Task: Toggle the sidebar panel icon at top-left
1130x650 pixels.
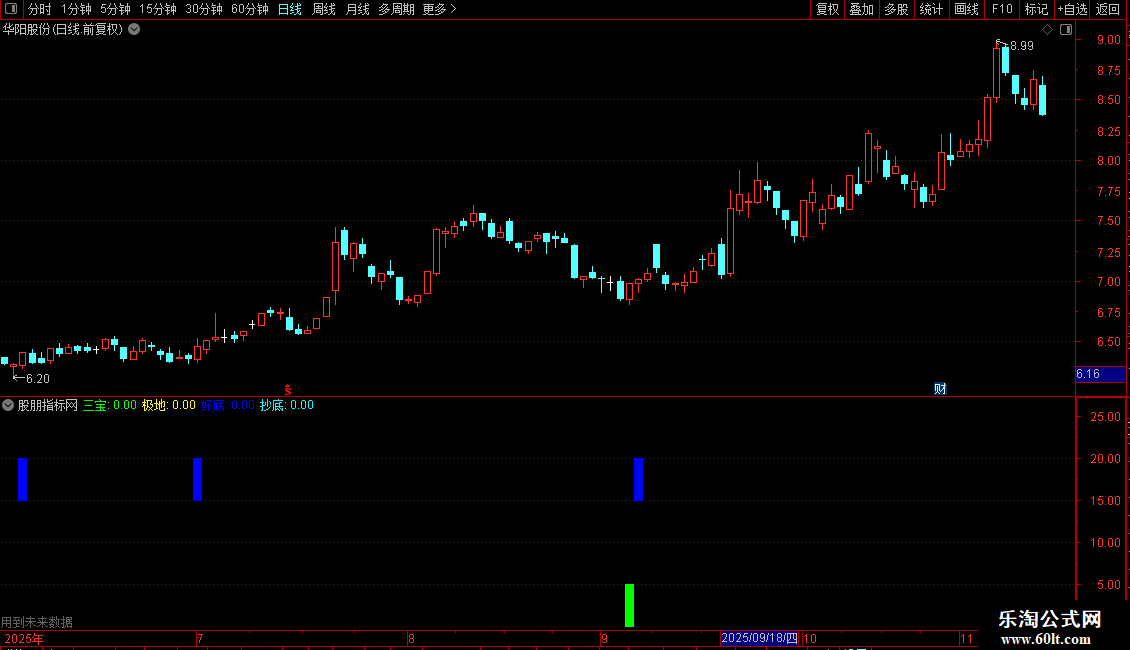Action: pyautogui.click(x=11, y=9)
